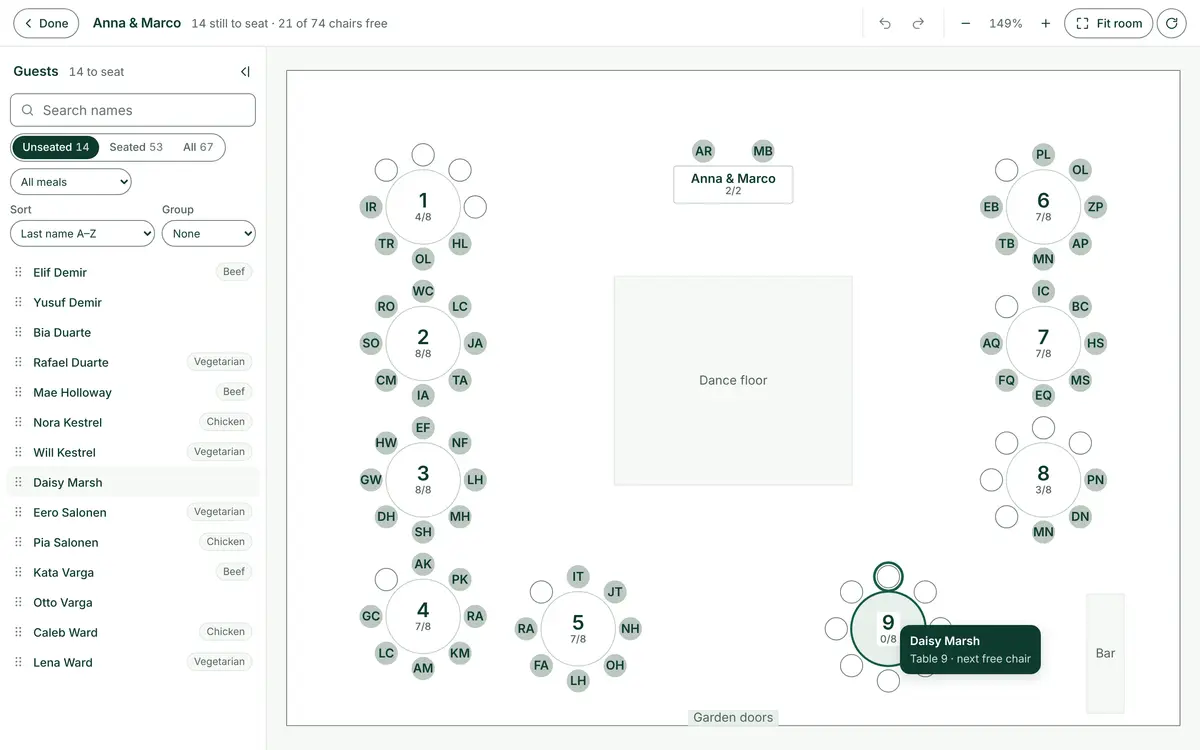
Task: Zoom out with the minus icon
Action: [x=966, y=23]
